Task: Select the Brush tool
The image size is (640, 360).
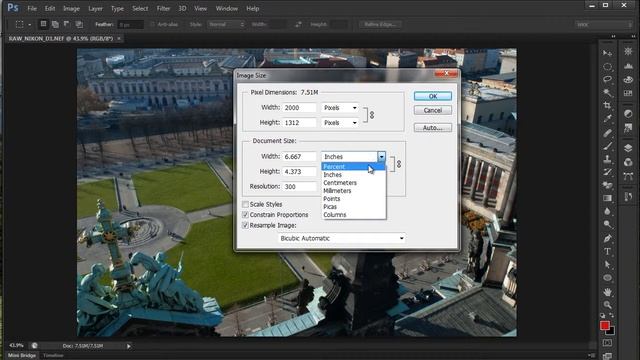Action: coord(607,146)
